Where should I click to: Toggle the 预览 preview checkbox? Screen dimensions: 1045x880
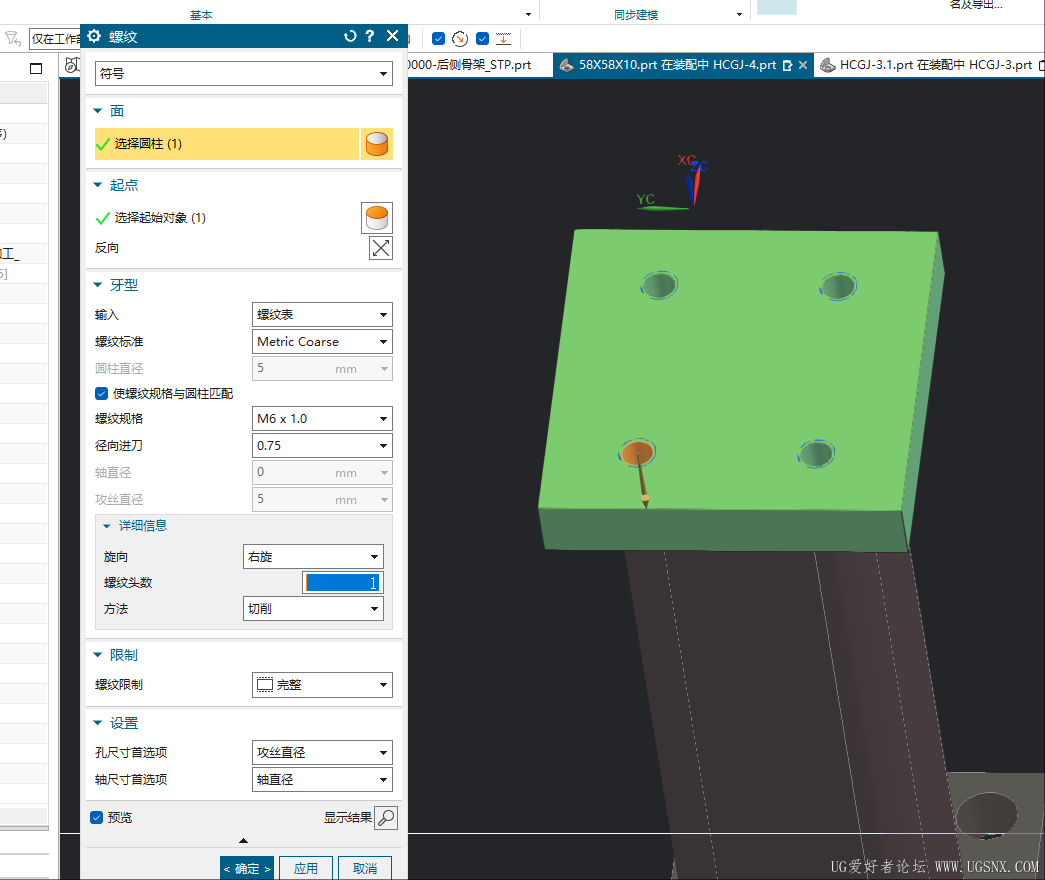tap(97, 817)
